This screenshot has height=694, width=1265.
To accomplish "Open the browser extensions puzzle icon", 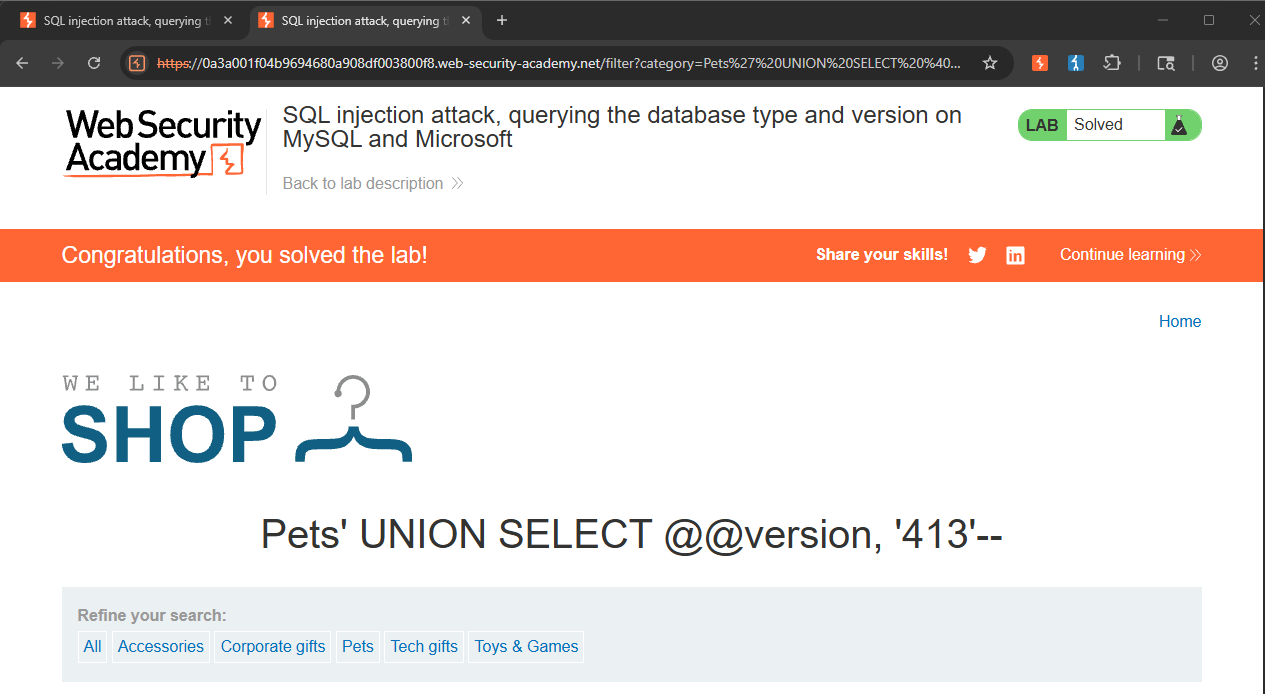I will [x=1112, y=63].
